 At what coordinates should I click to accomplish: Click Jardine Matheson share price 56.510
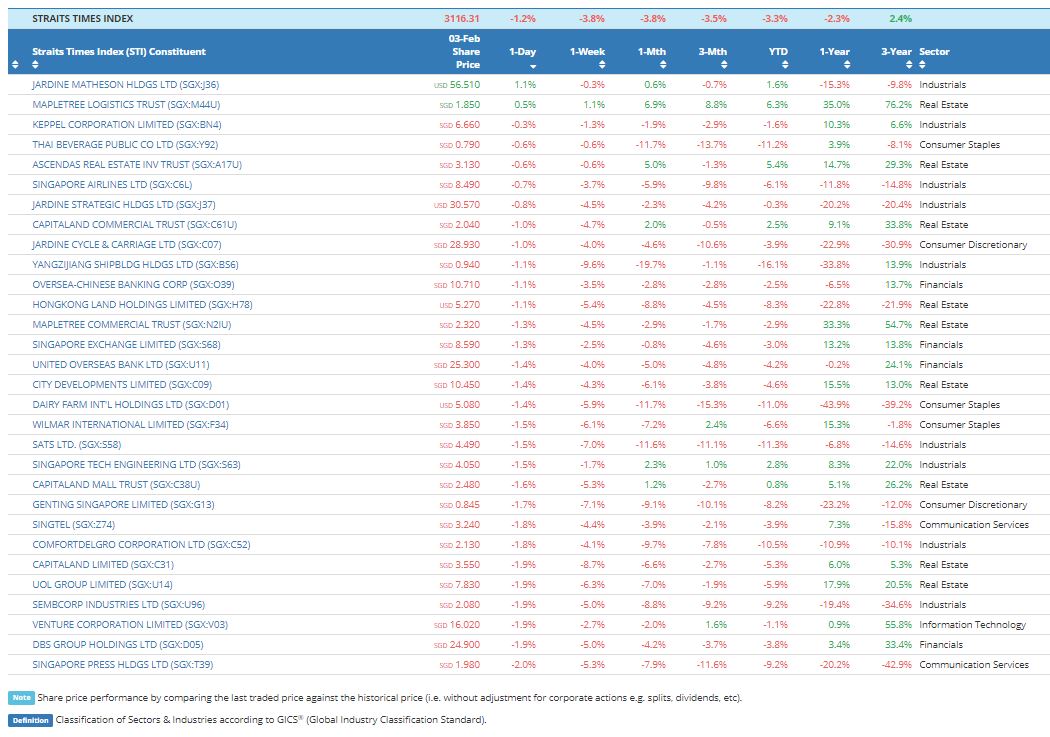pyautogui.click(x=465, y=84)
